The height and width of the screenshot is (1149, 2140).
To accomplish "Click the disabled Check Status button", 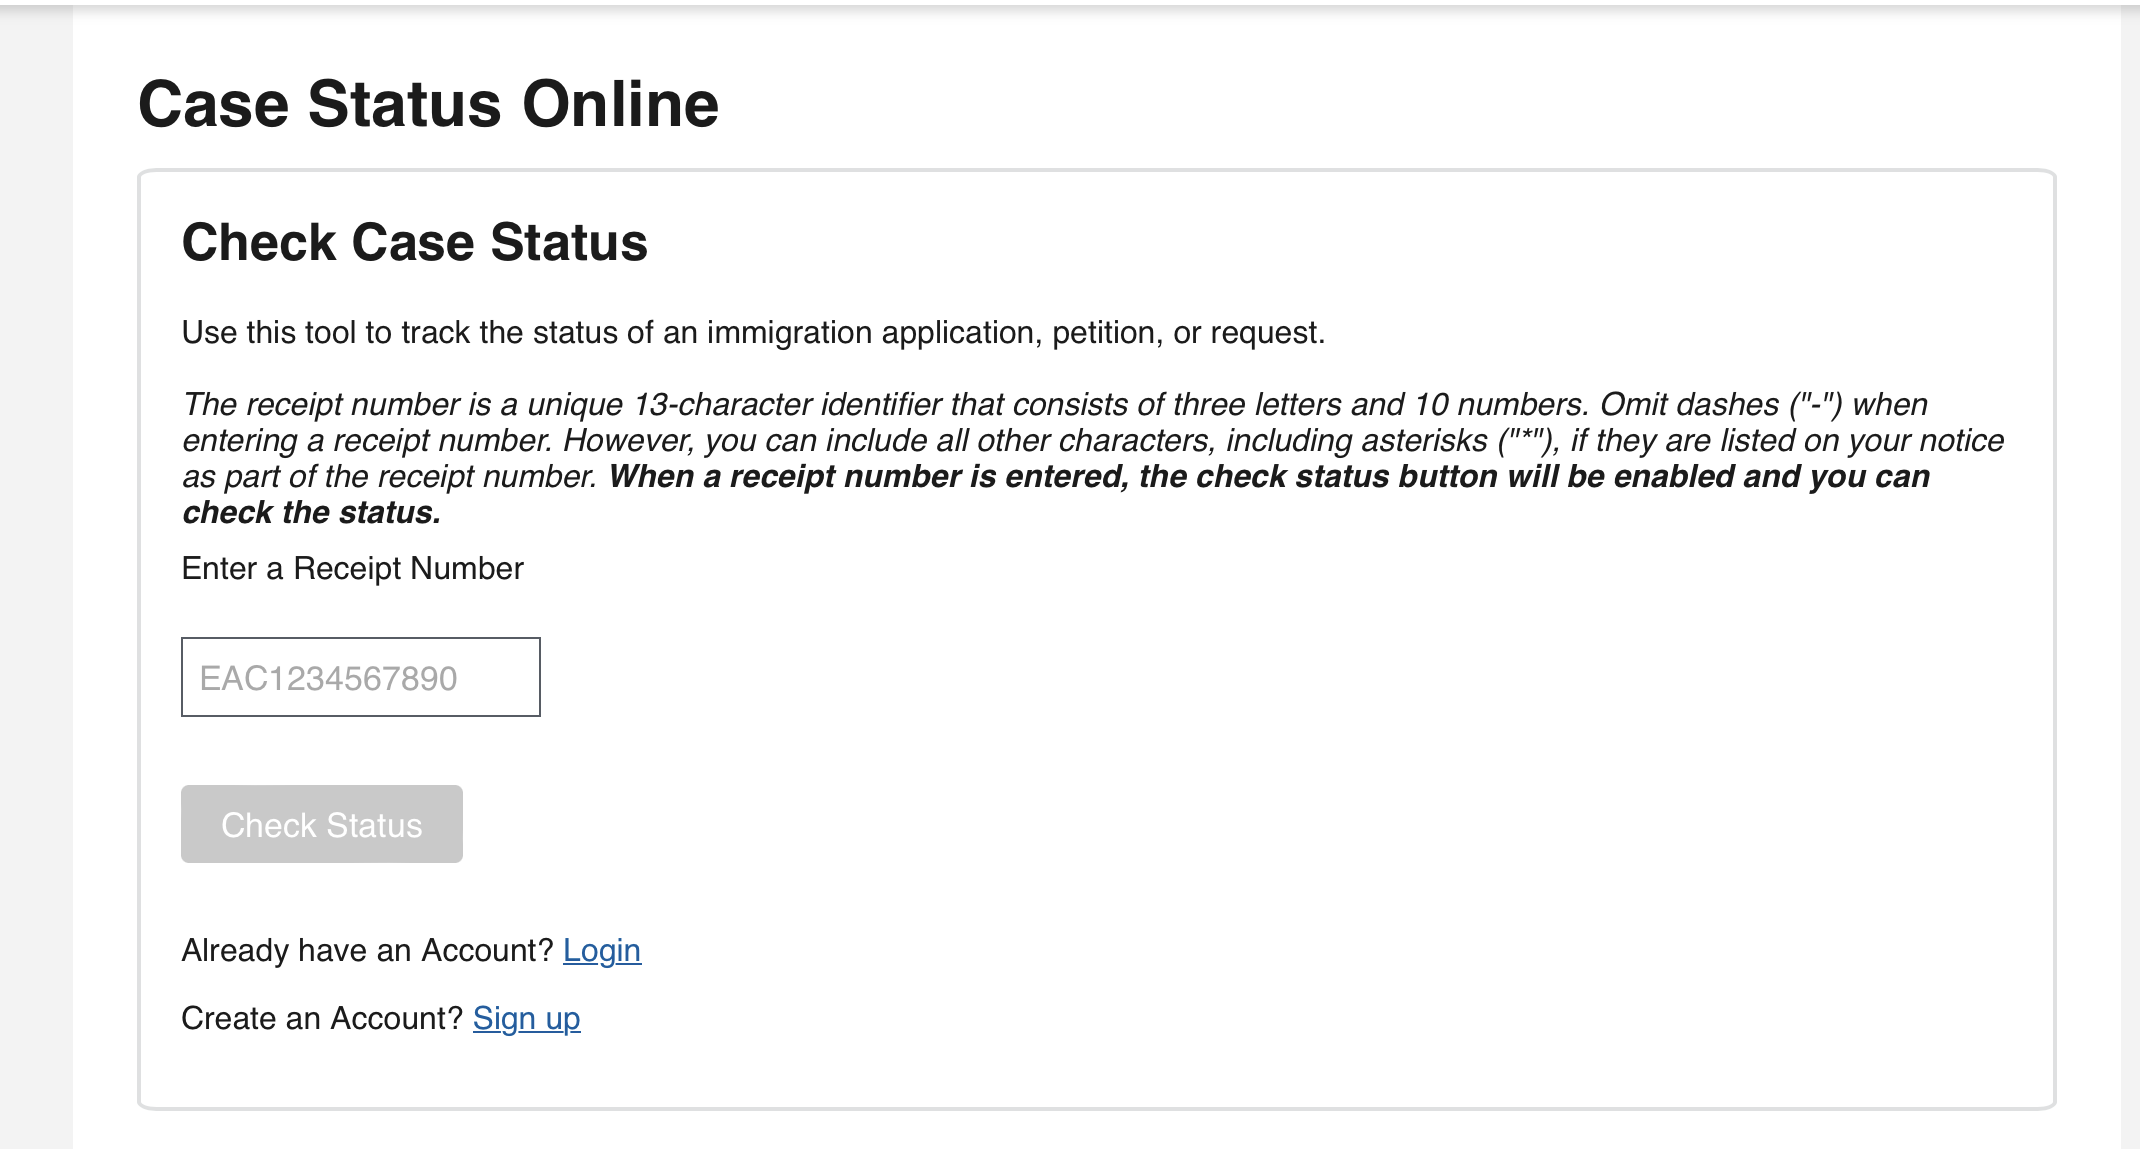I will click(321, 824).
